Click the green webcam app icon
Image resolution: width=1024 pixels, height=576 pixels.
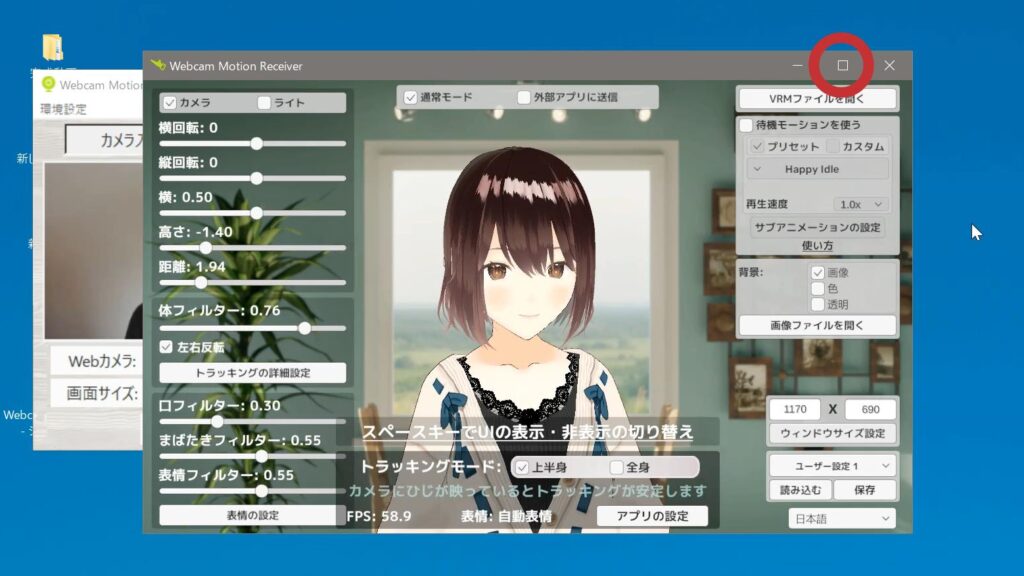click(48, 86)
